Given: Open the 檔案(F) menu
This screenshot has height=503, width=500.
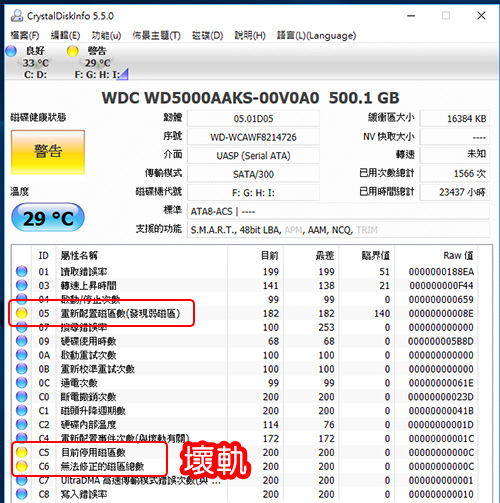Looking at the screenshot, I should [25, 35].
